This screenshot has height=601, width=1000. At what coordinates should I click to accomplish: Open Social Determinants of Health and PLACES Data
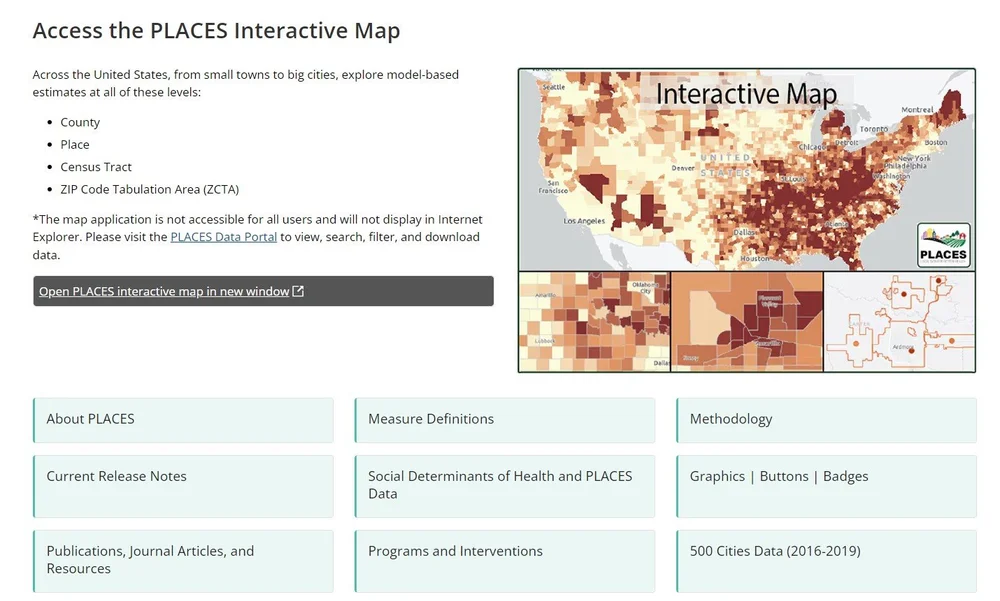[504, 486]
